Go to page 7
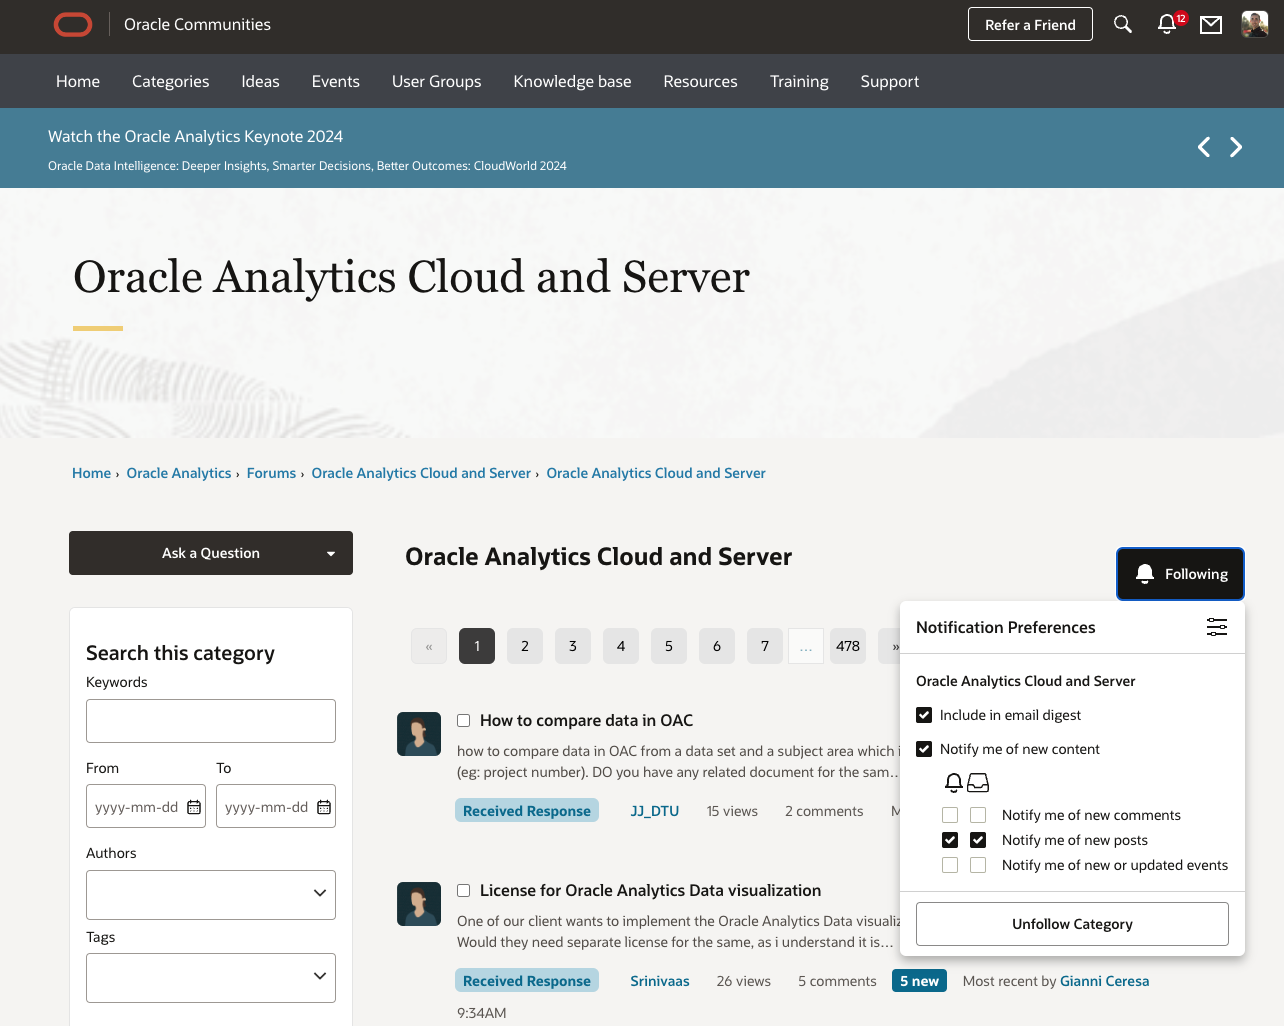The width and height of the screenshot is (1284, 1026). click(x=765, y=646)
